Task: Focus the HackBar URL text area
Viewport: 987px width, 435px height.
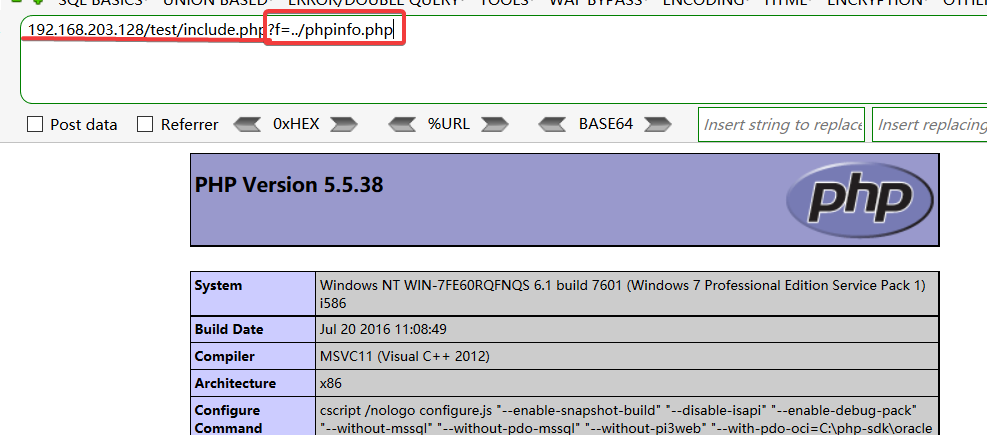Action: click(x=504, y=59)
